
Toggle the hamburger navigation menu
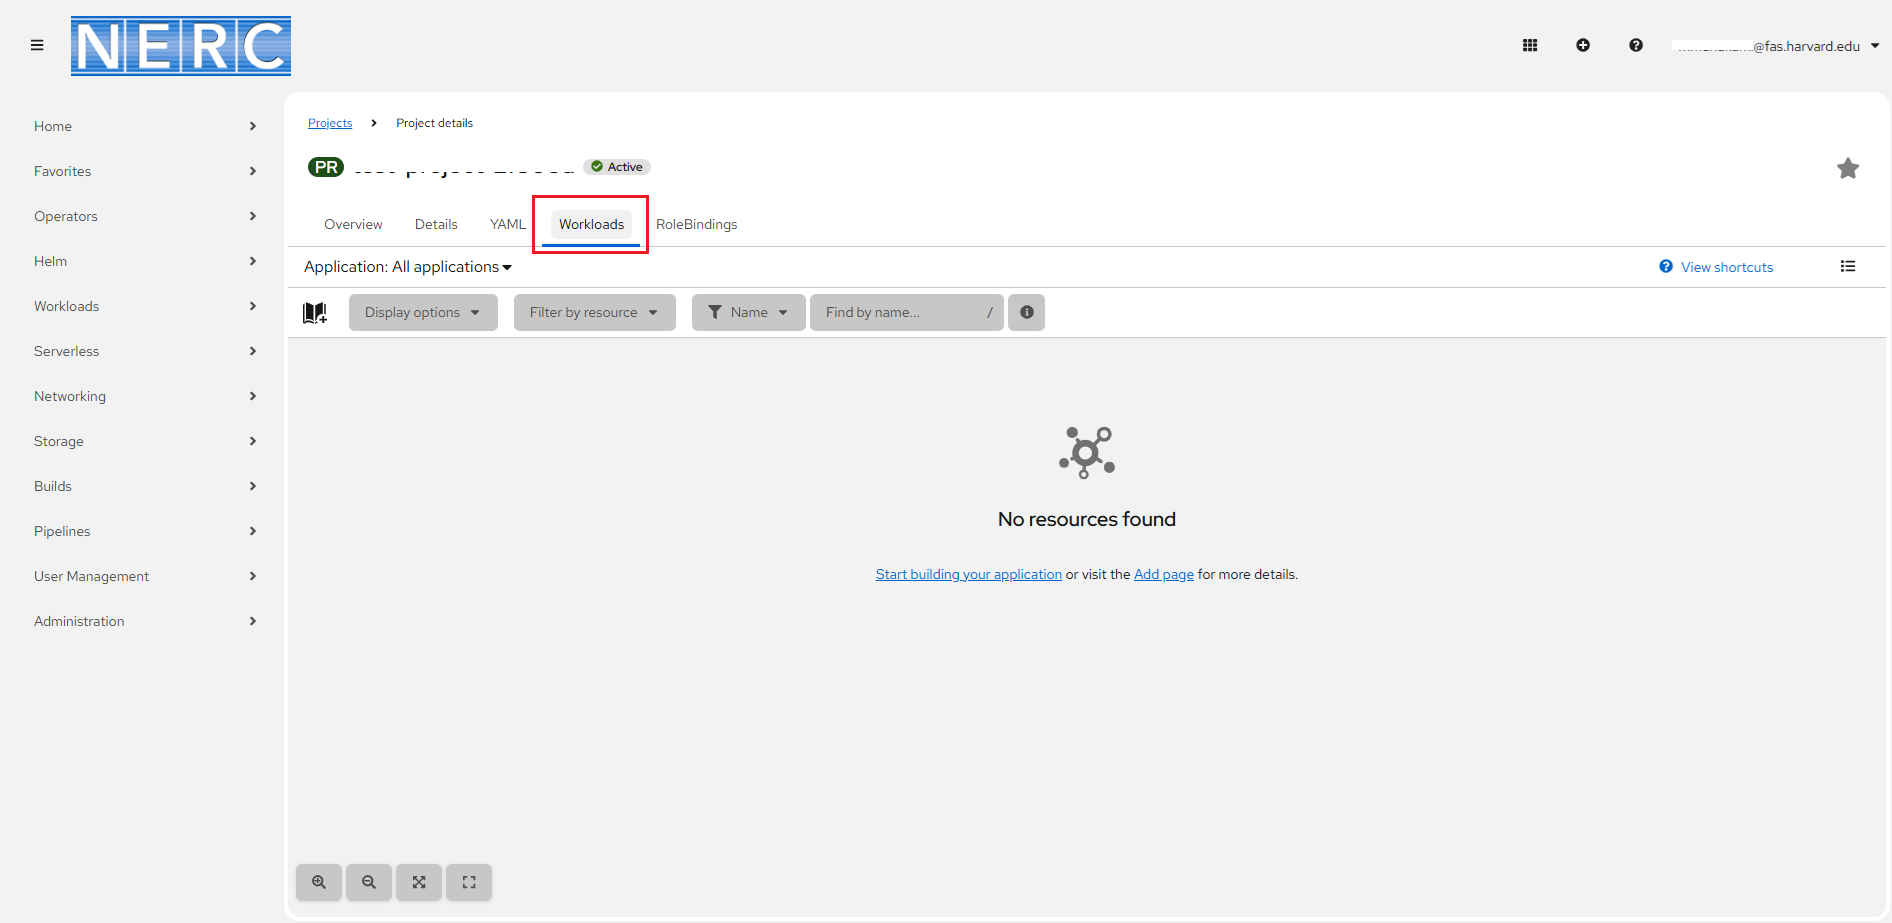point(37,45)
